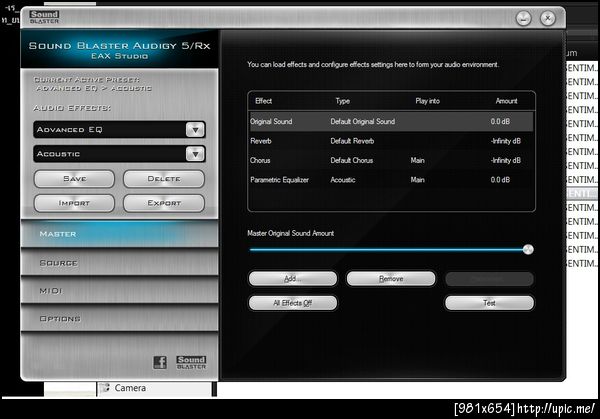Screen dimensions: 600x419
Task: Open the Advanced EQ effects dropdown arrow
Action: tap(196, 130)
